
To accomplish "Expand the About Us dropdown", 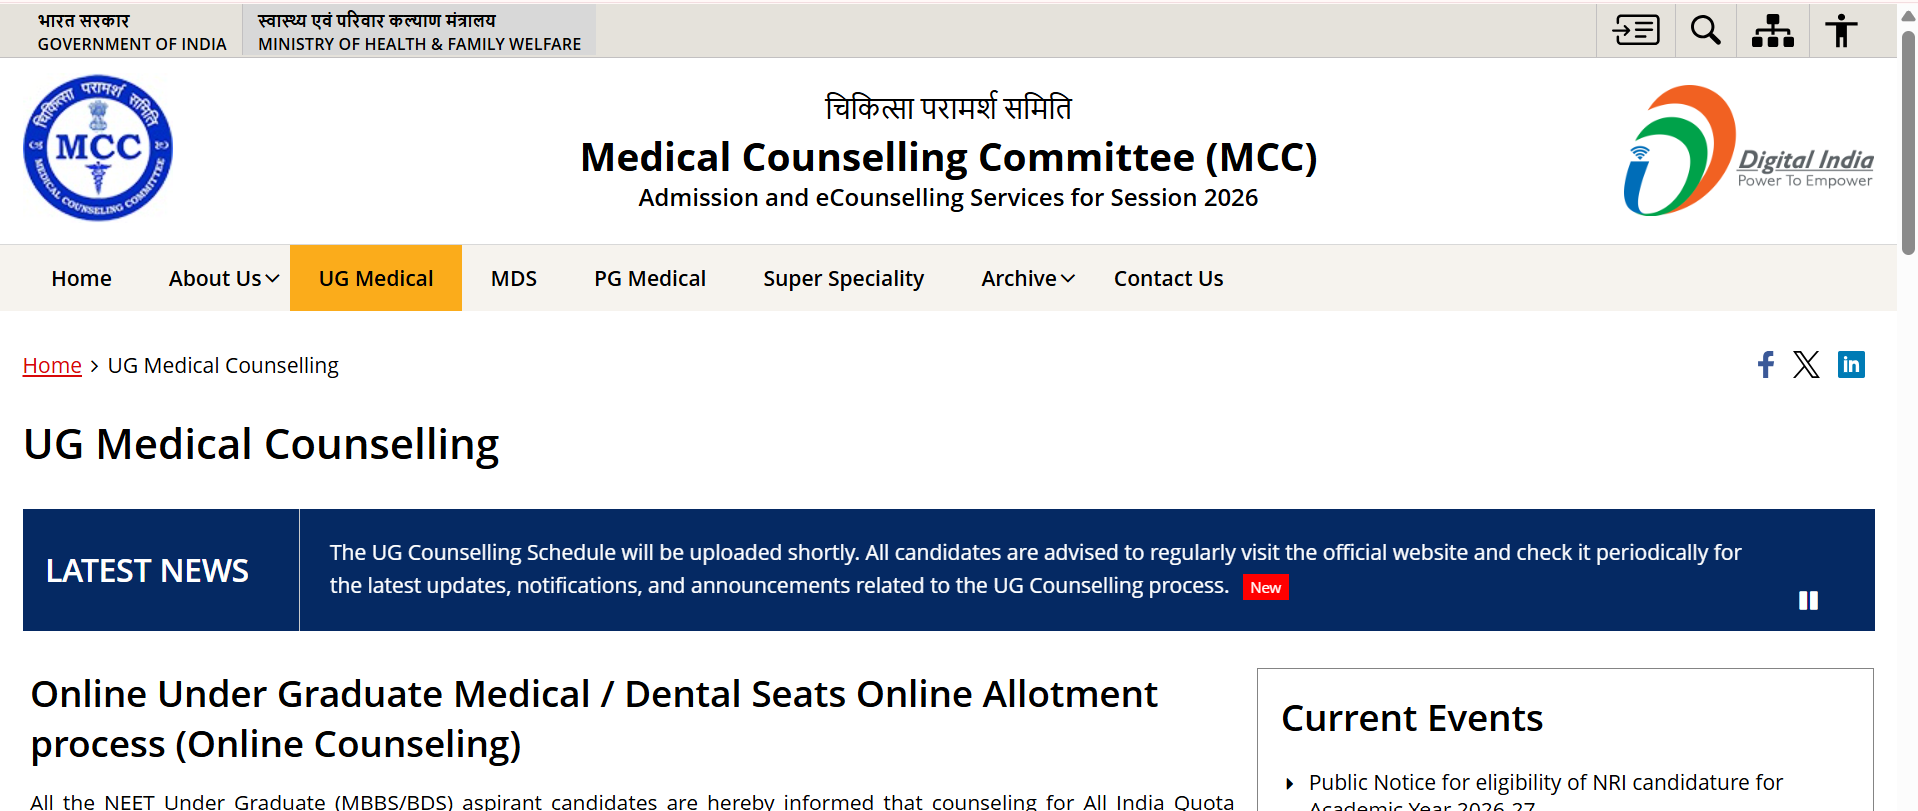I will [224, 278].
